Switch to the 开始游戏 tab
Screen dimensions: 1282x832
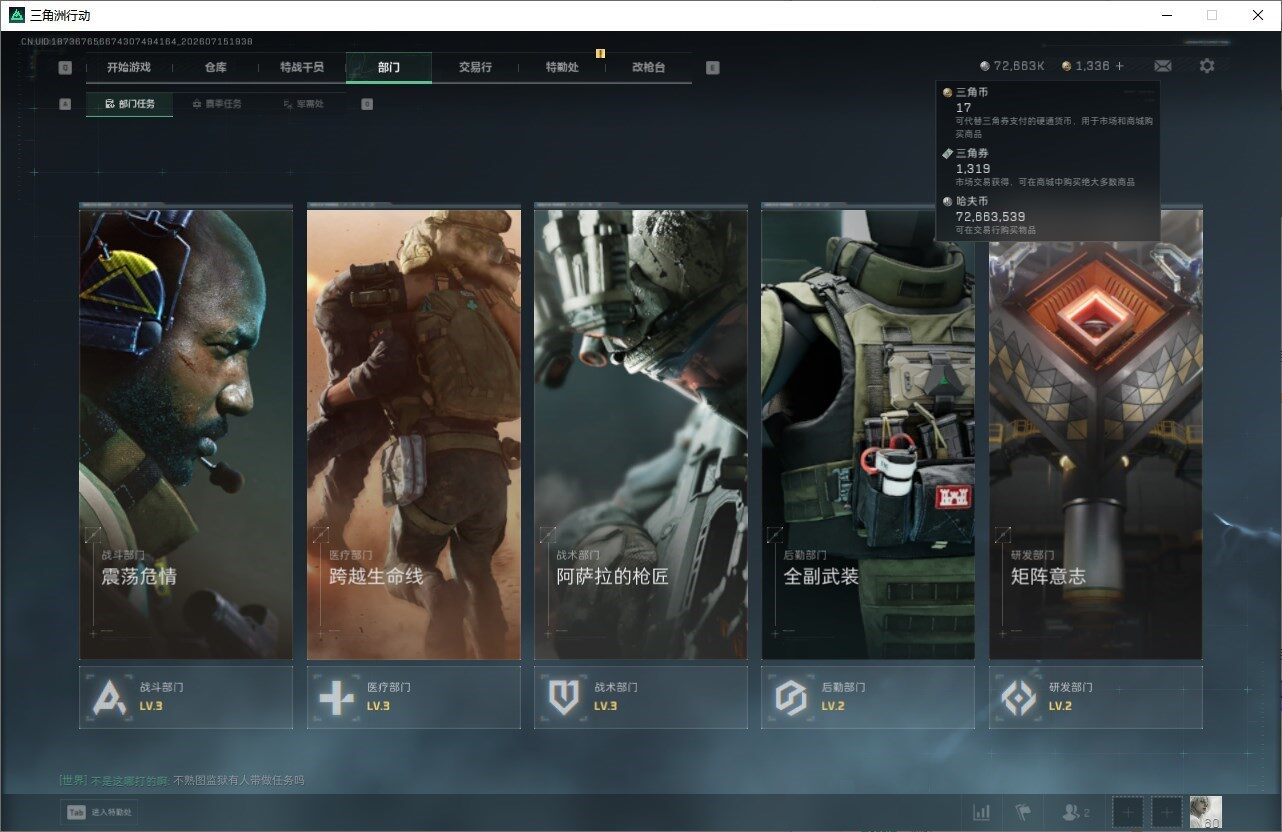[129, 67]
